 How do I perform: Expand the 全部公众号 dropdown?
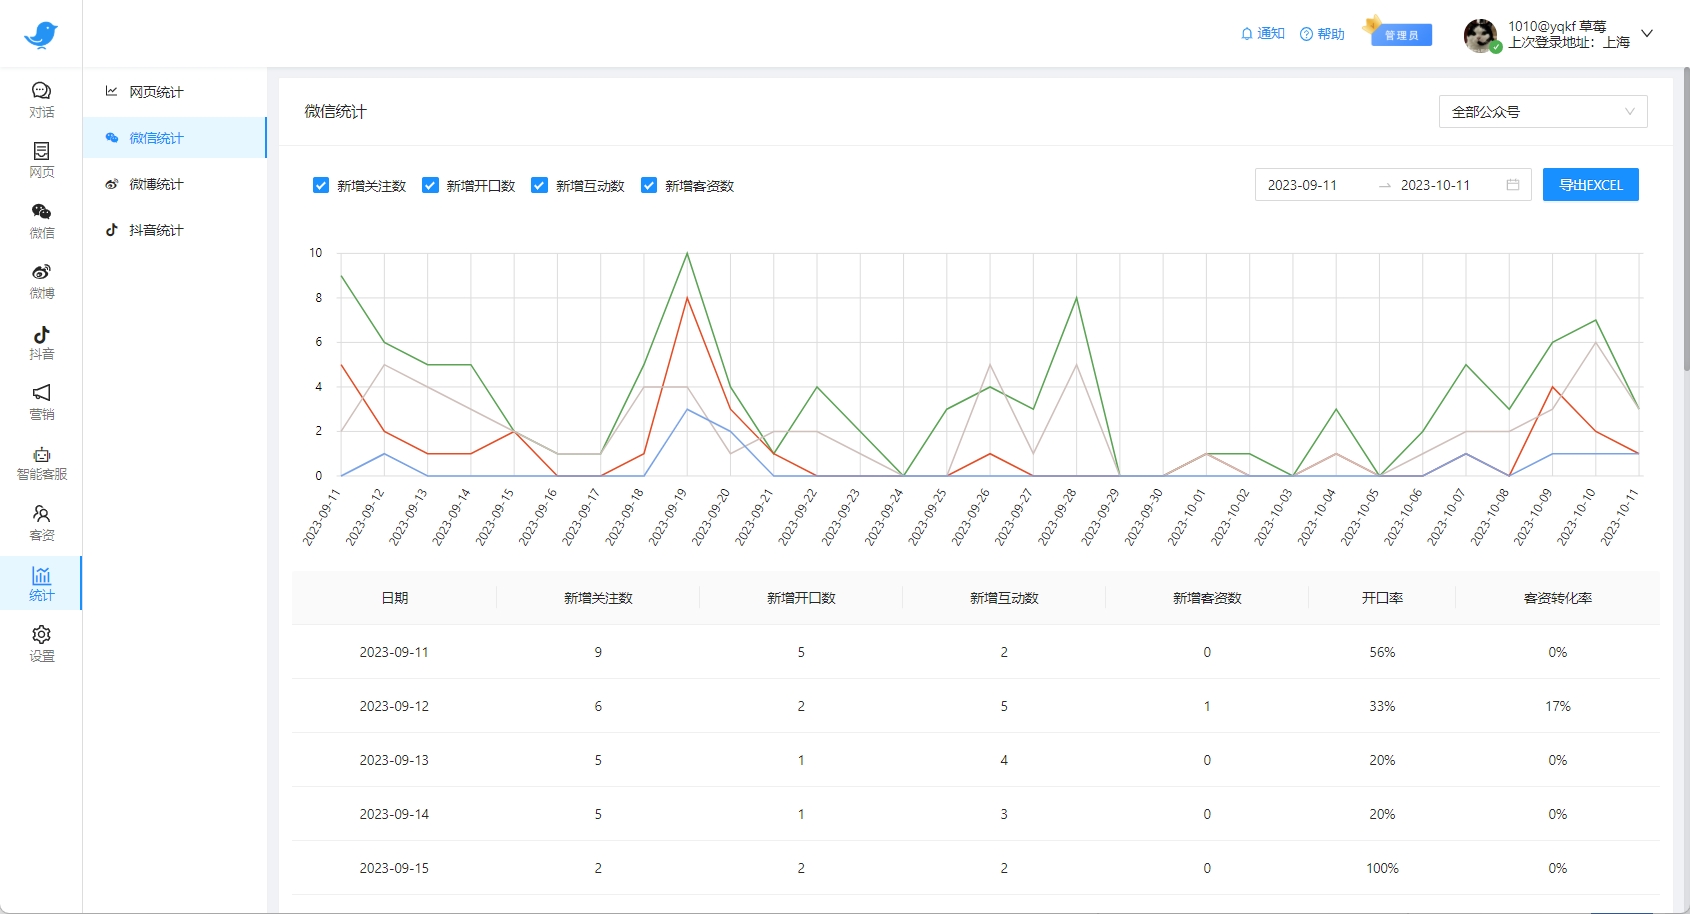[x=1542, y=112]
